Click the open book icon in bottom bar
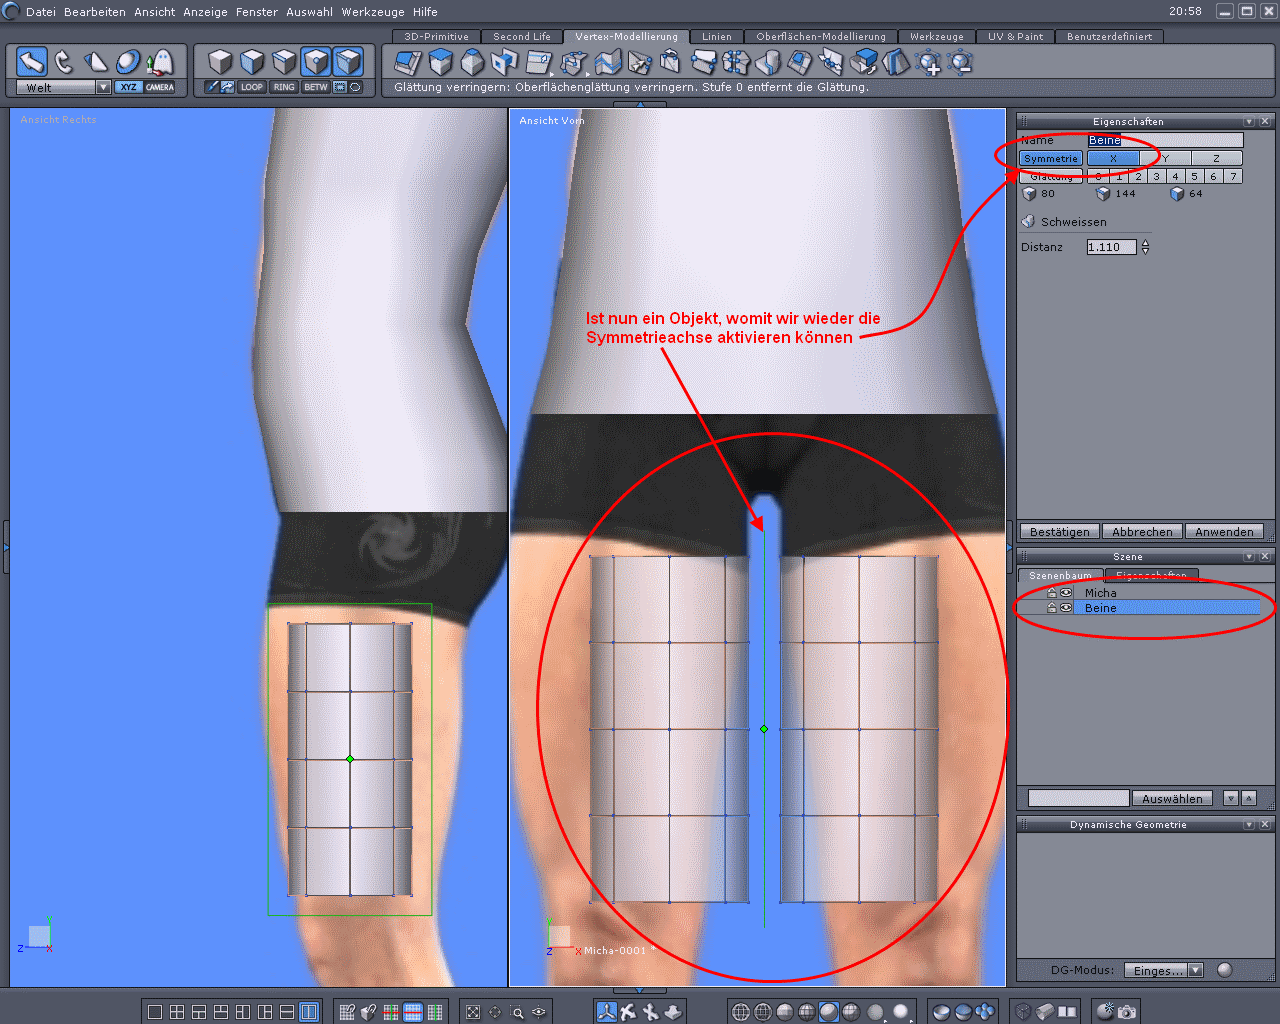 (1067, 1012)
